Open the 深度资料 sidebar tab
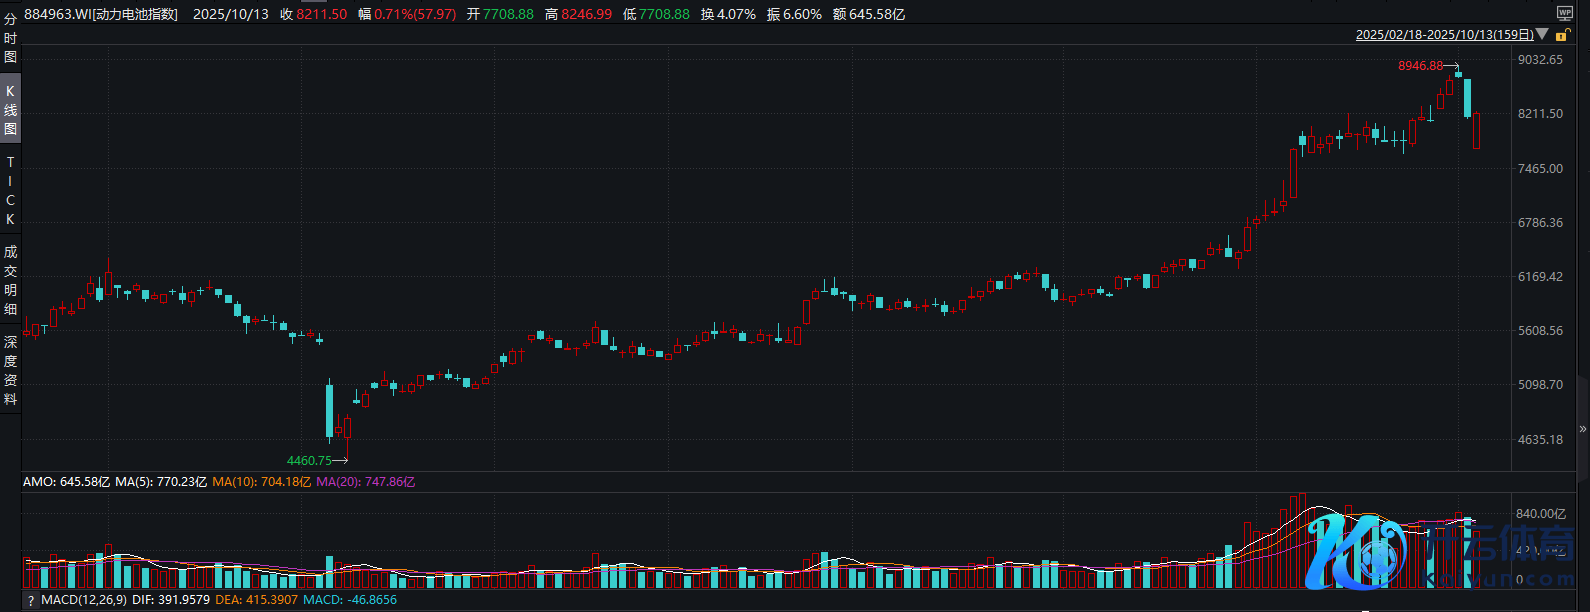 (10, 370)
